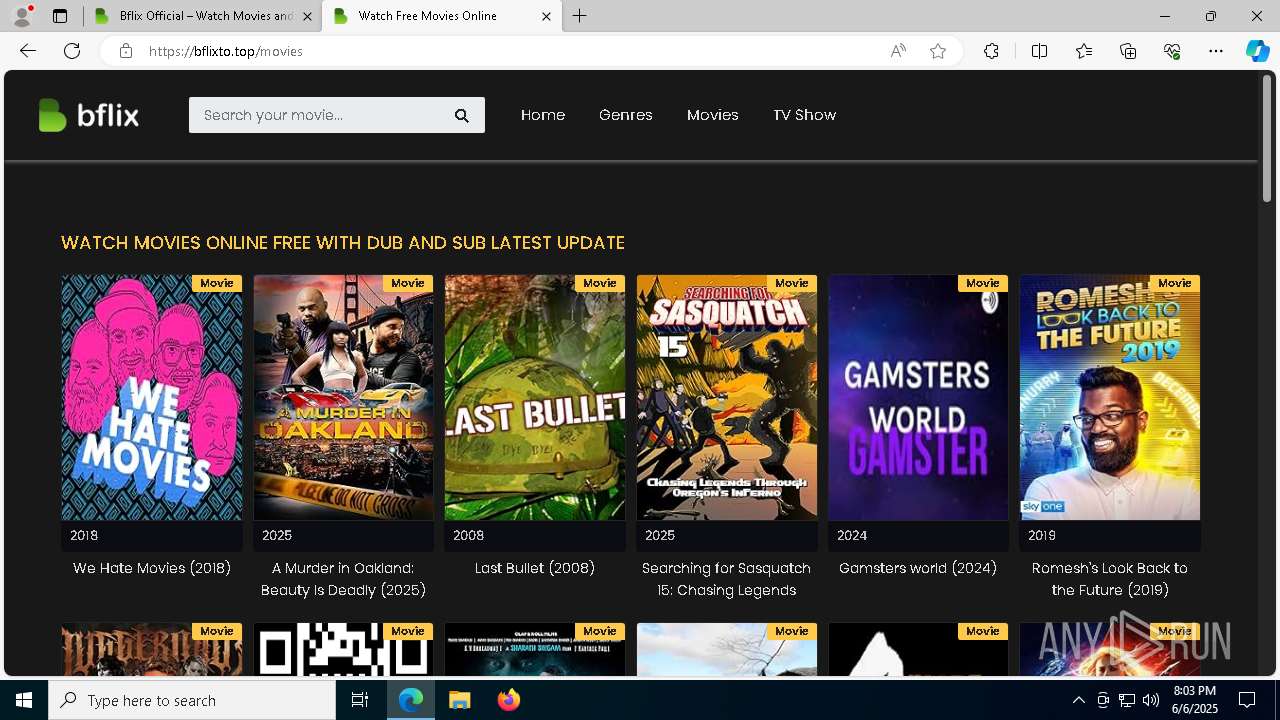
Task: Open the browser profile icon
Action: (22, 16)
